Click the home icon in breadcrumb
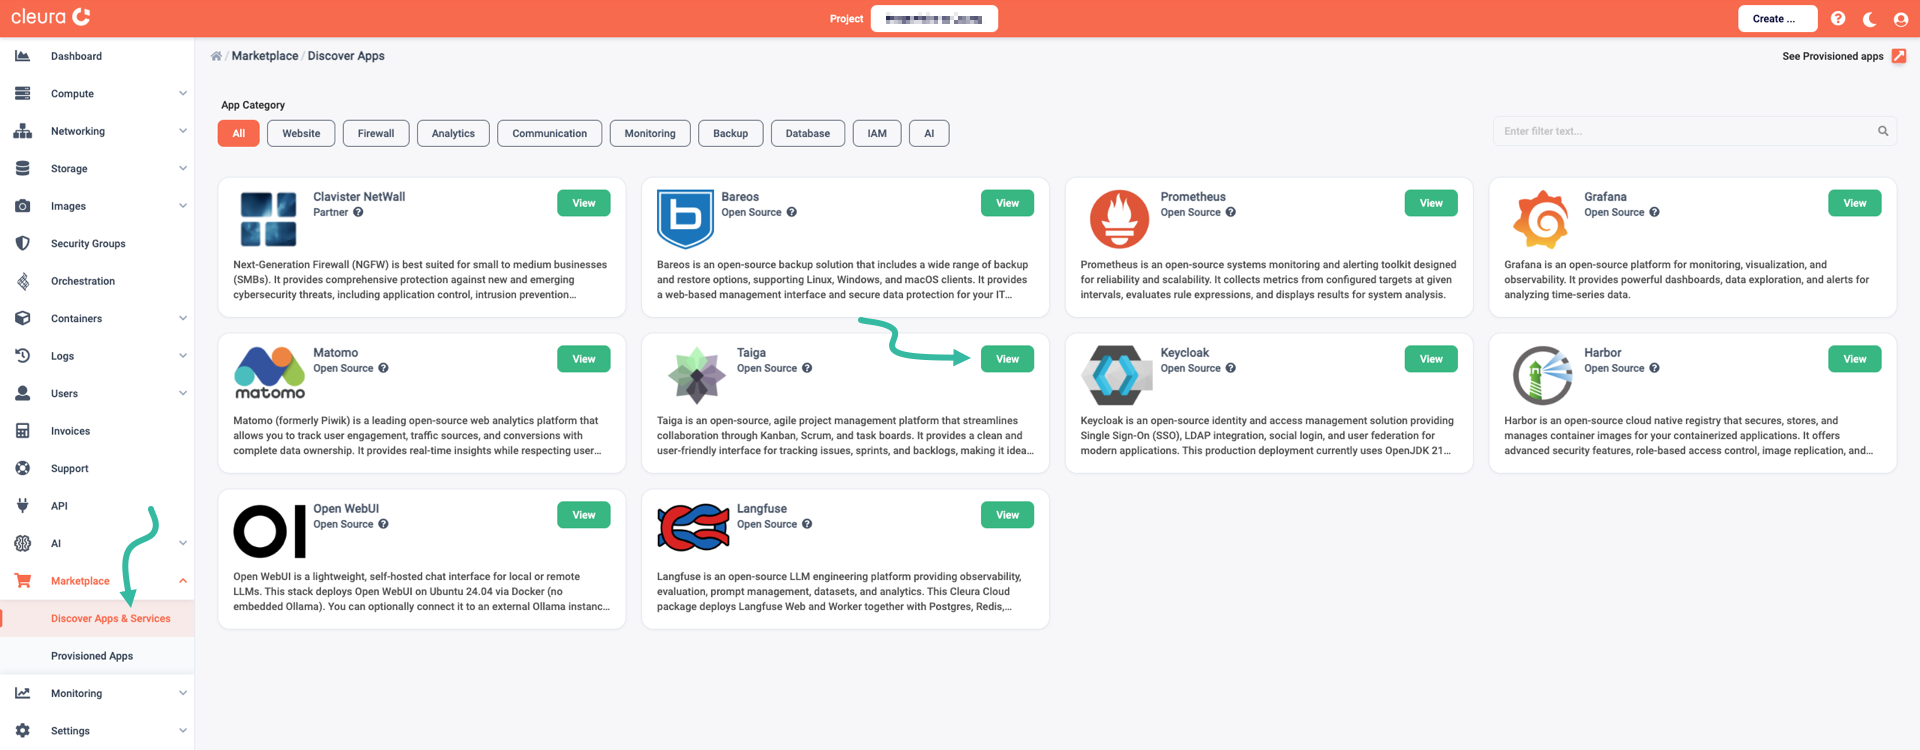Viewport: 1920px width, 750px height. pyautogui.click(x=216, y=56)
